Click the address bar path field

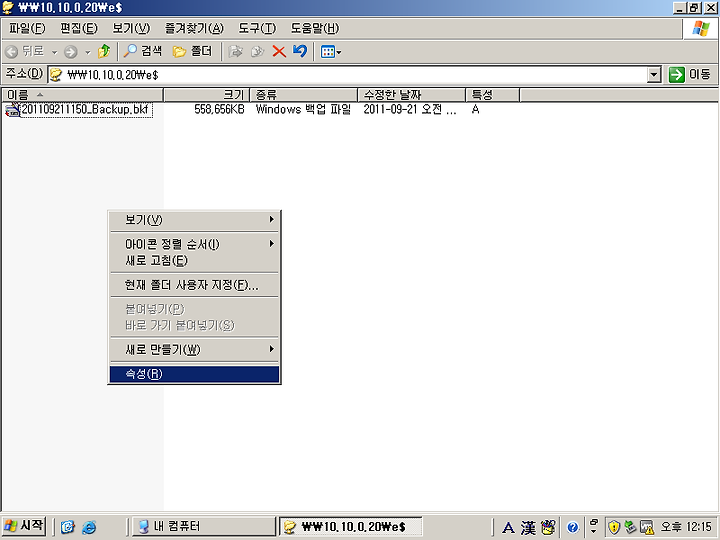(354, 74)
